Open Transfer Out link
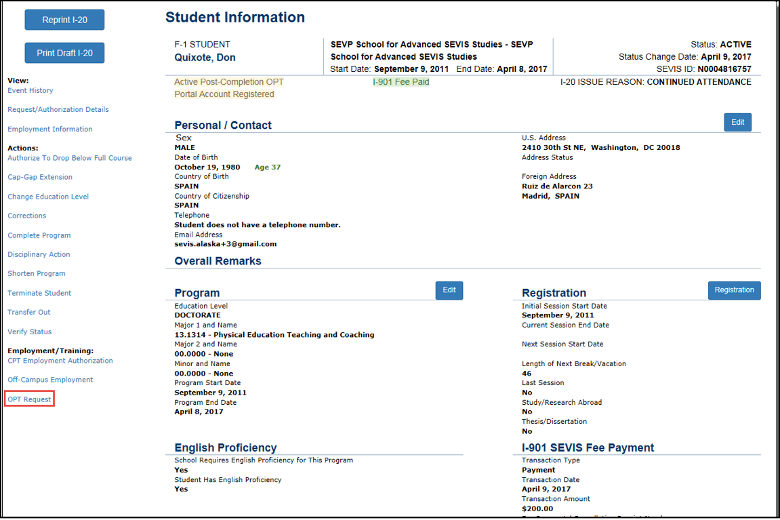 [29, 312]
